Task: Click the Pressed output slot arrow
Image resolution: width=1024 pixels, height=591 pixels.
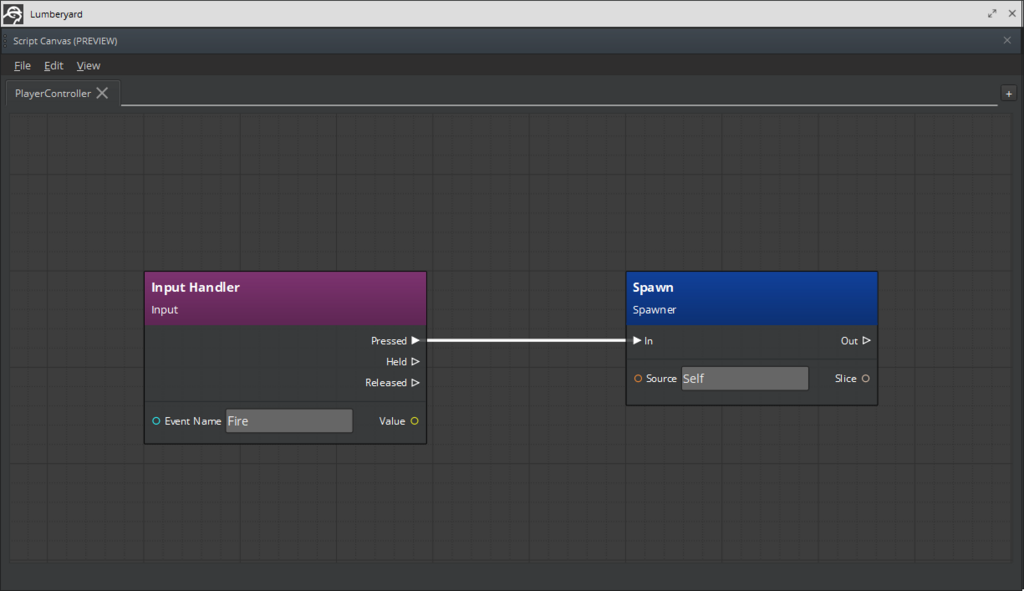Action: point(415,340)
